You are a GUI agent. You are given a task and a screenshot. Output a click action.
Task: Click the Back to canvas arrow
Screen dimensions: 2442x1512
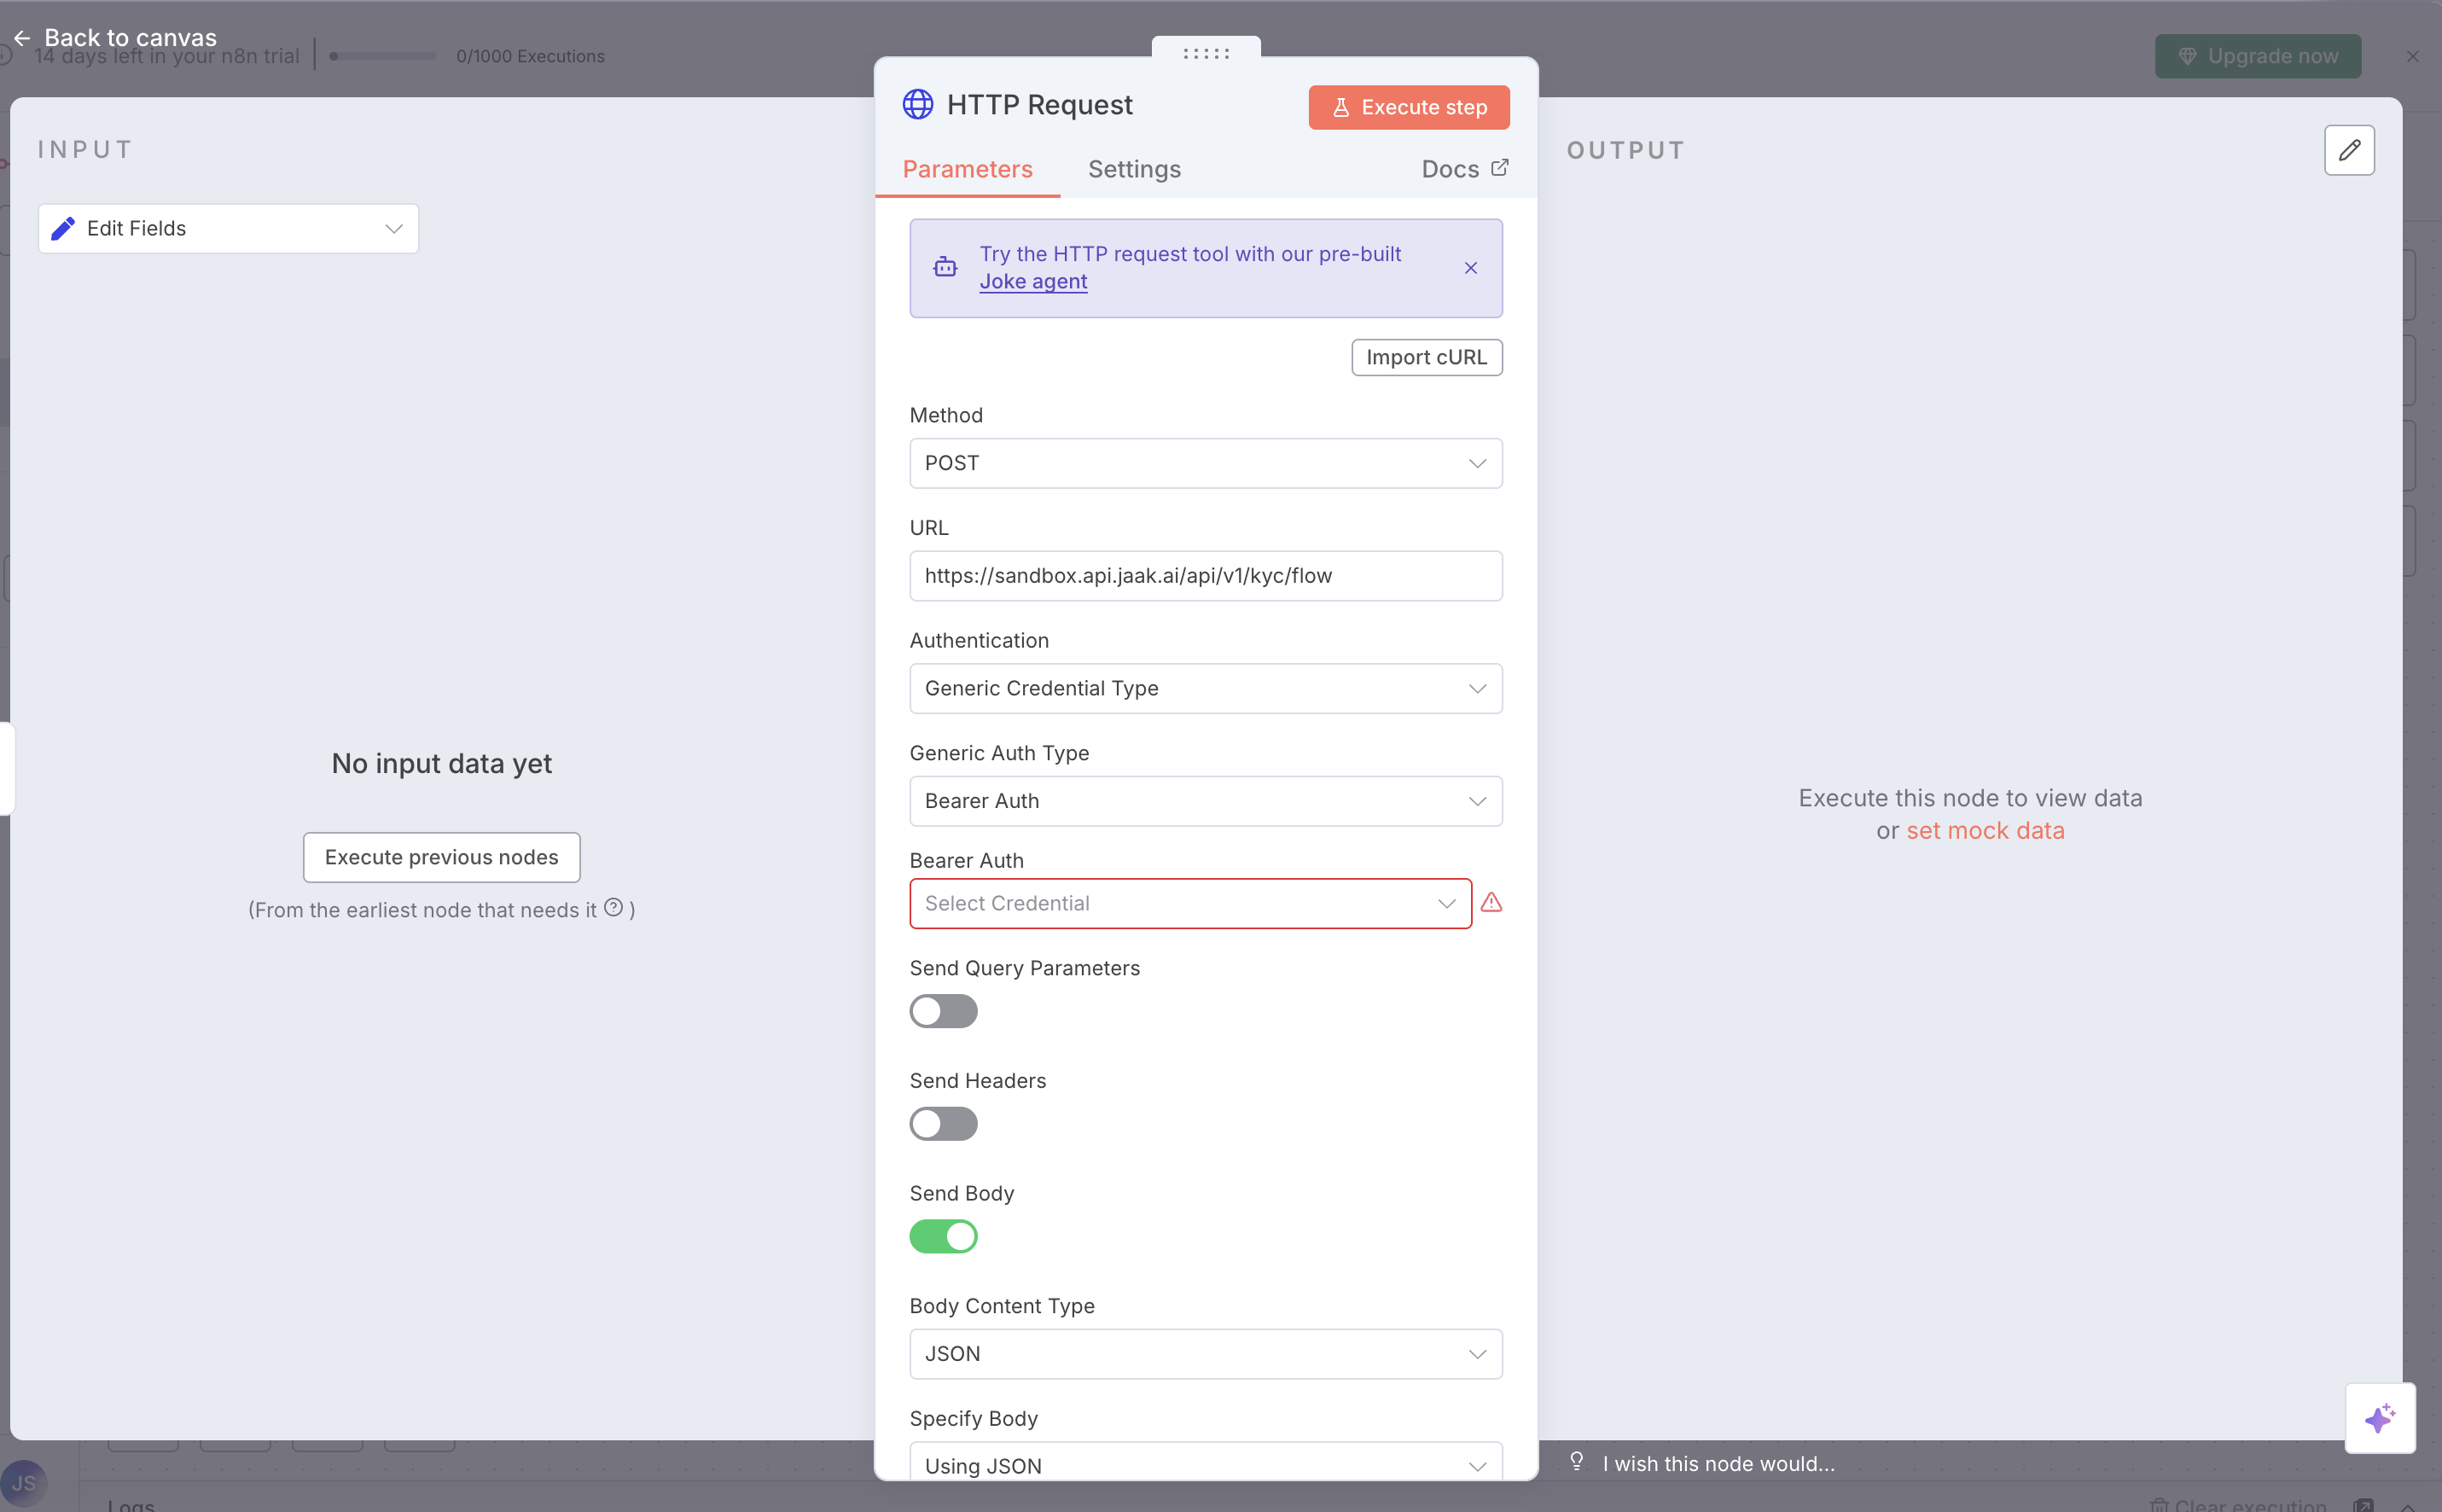(x=22, y=38)
